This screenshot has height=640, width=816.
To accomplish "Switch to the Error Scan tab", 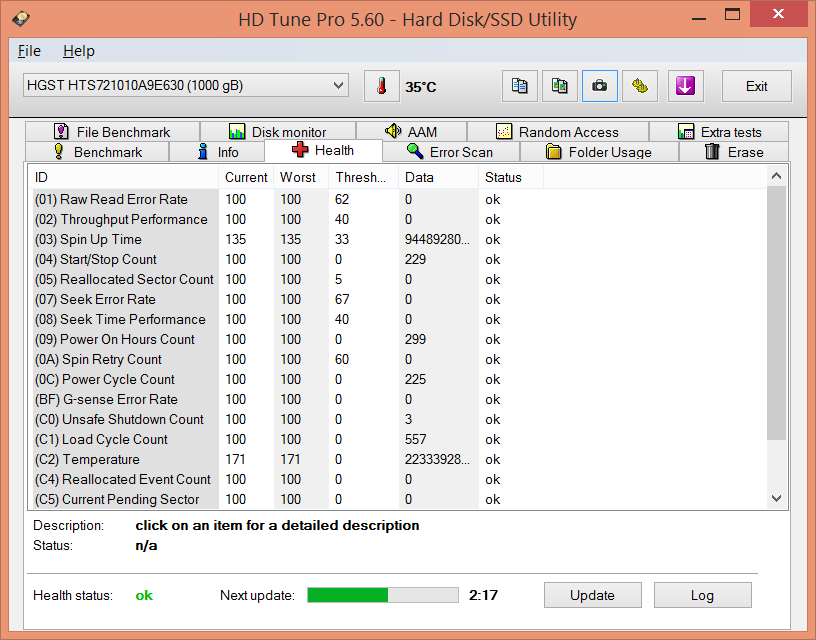I will click(451, 152).
